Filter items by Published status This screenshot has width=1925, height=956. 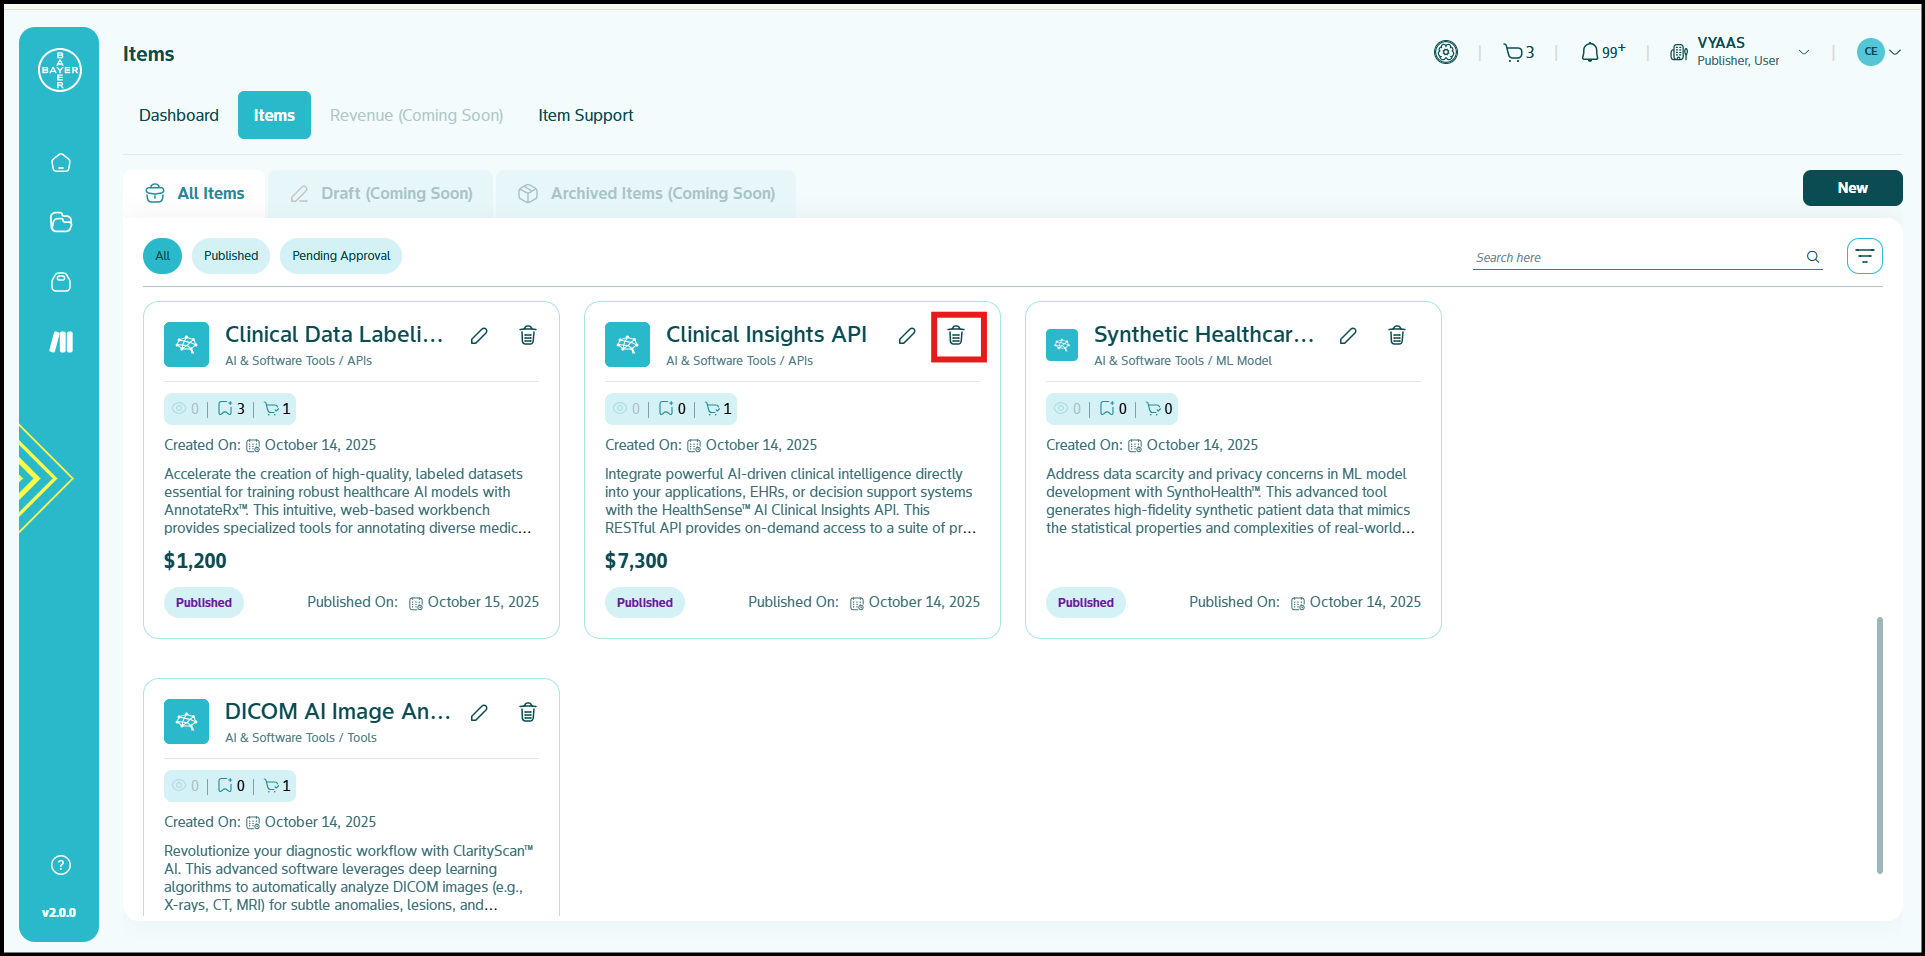click(231, 256)
